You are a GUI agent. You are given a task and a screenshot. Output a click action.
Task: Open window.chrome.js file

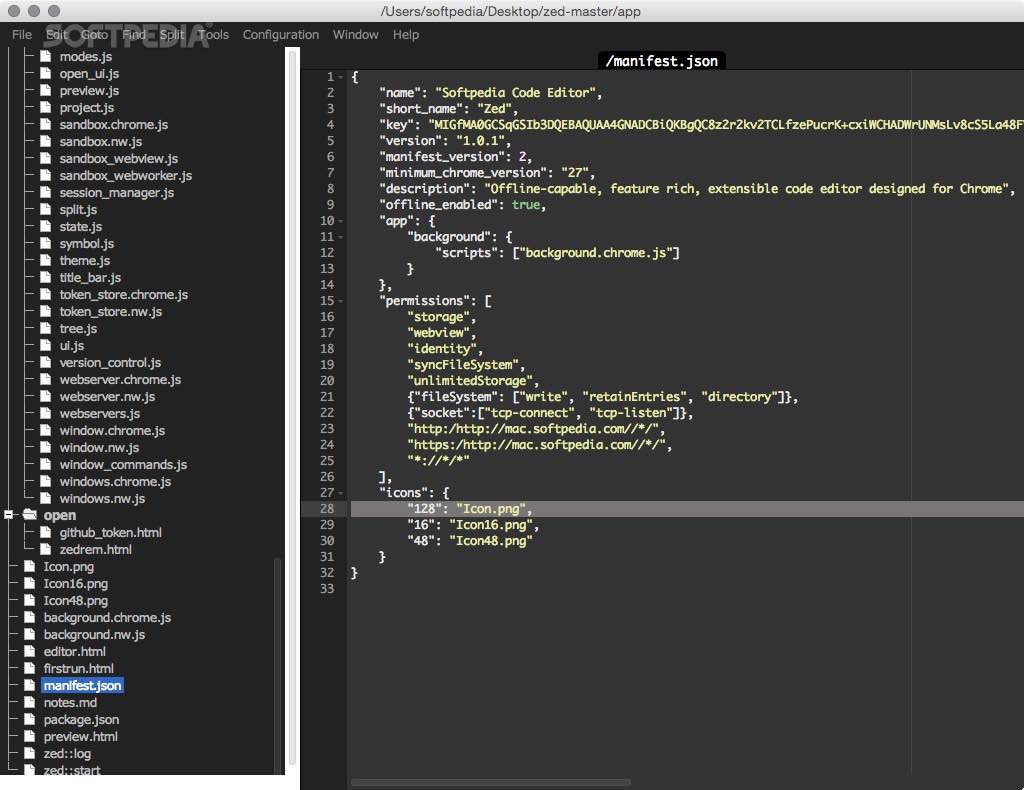click(x=112, y=430)
